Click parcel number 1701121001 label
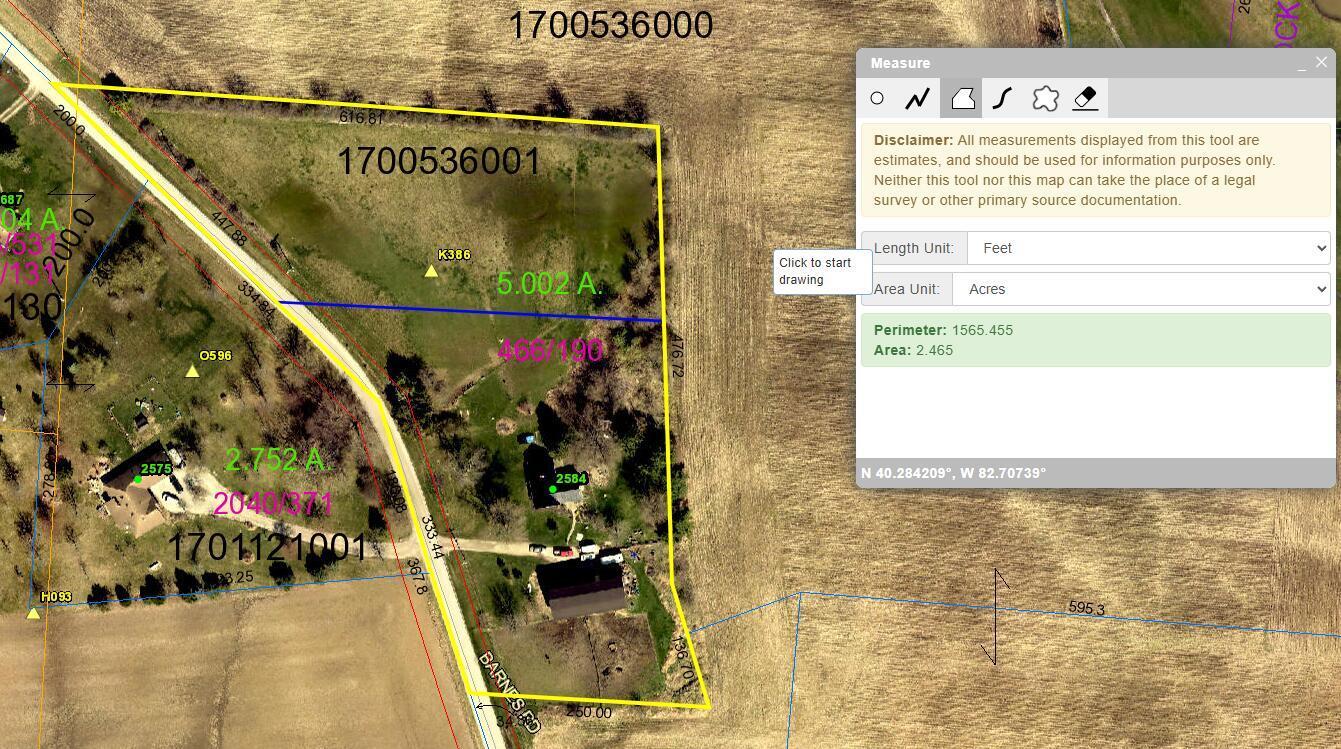 click(267, 547)
